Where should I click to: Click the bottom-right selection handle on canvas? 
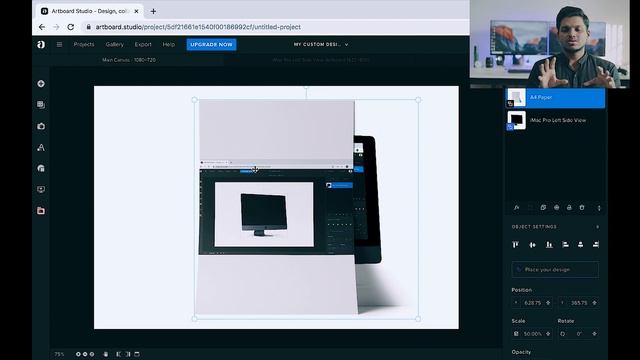coord(418,319)
